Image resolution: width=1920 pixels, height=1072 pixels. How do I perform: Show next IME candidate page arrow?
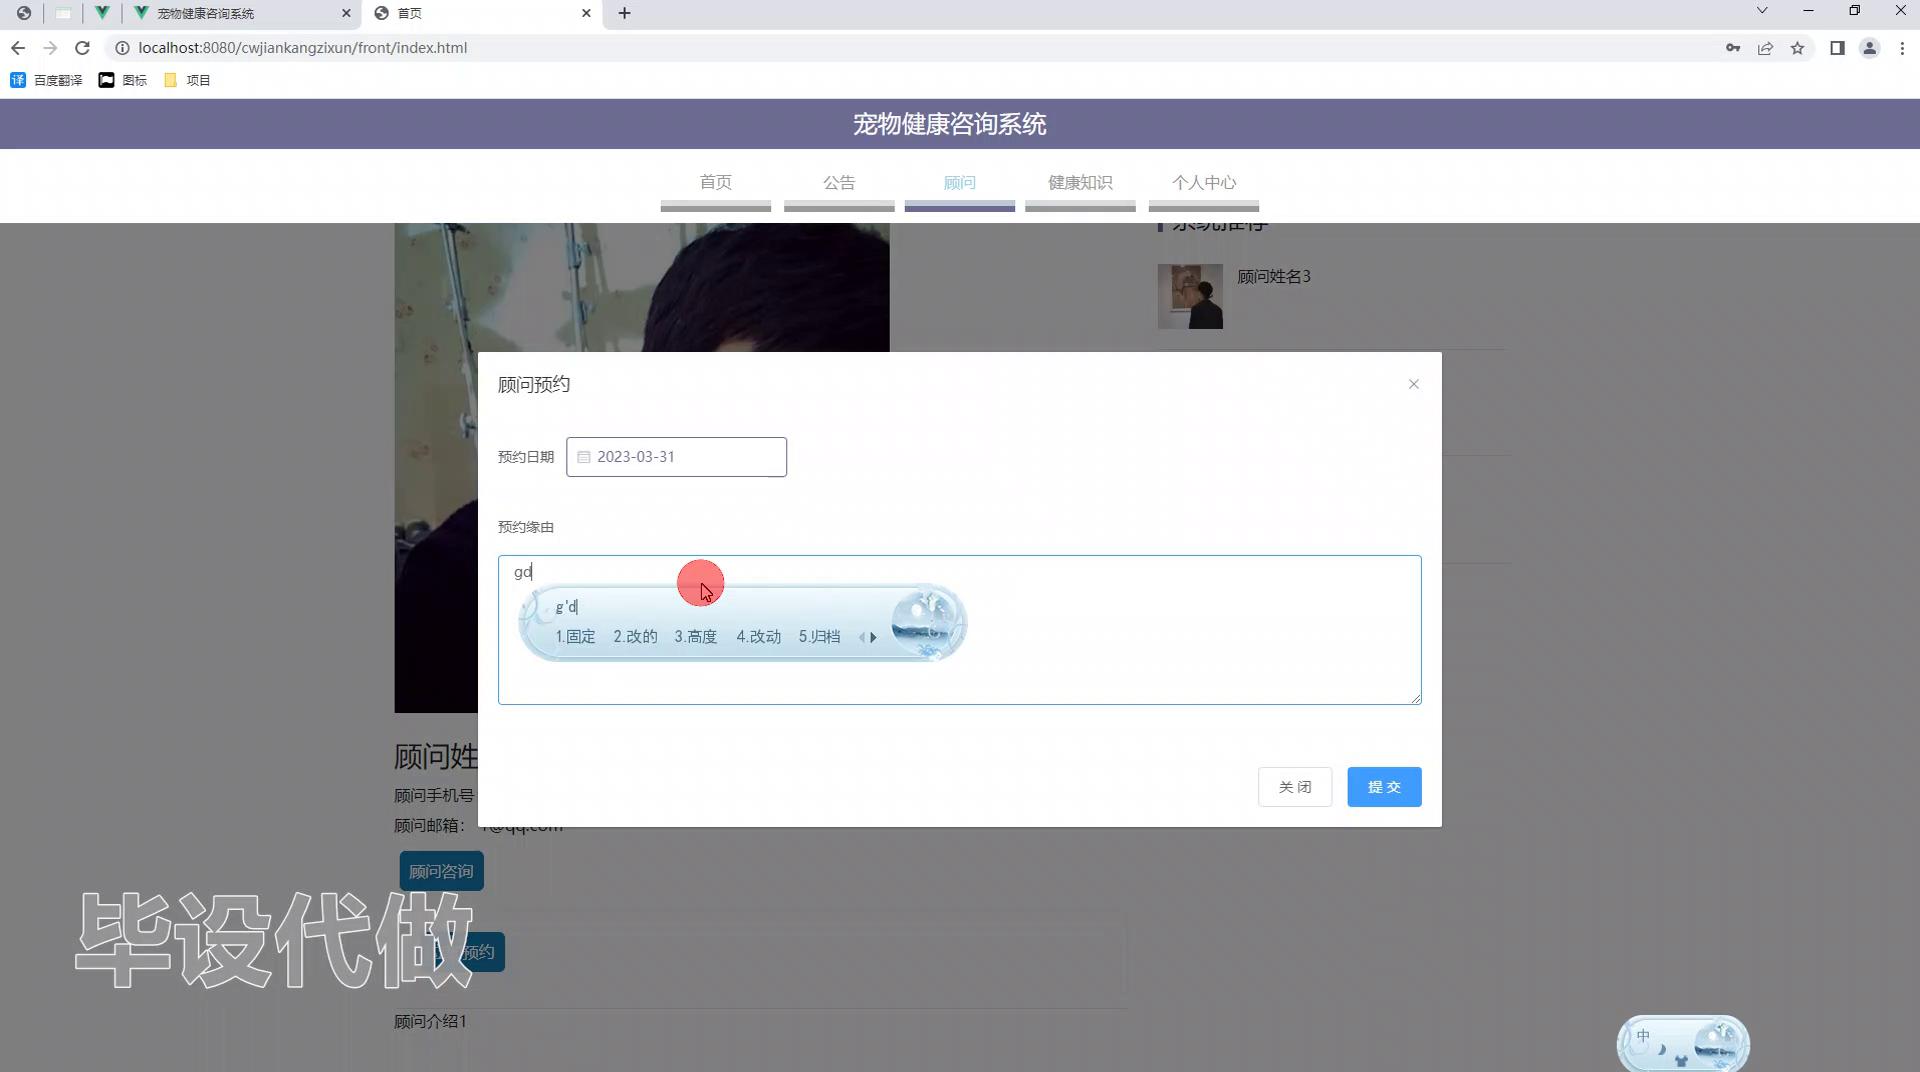click(x=874, y=637)
